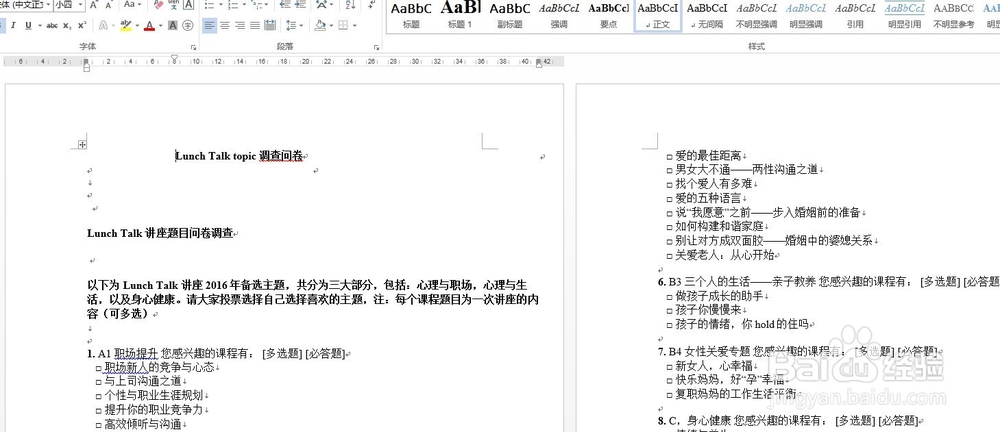Open the phonetic guide (wén) tool

(173, 5)
